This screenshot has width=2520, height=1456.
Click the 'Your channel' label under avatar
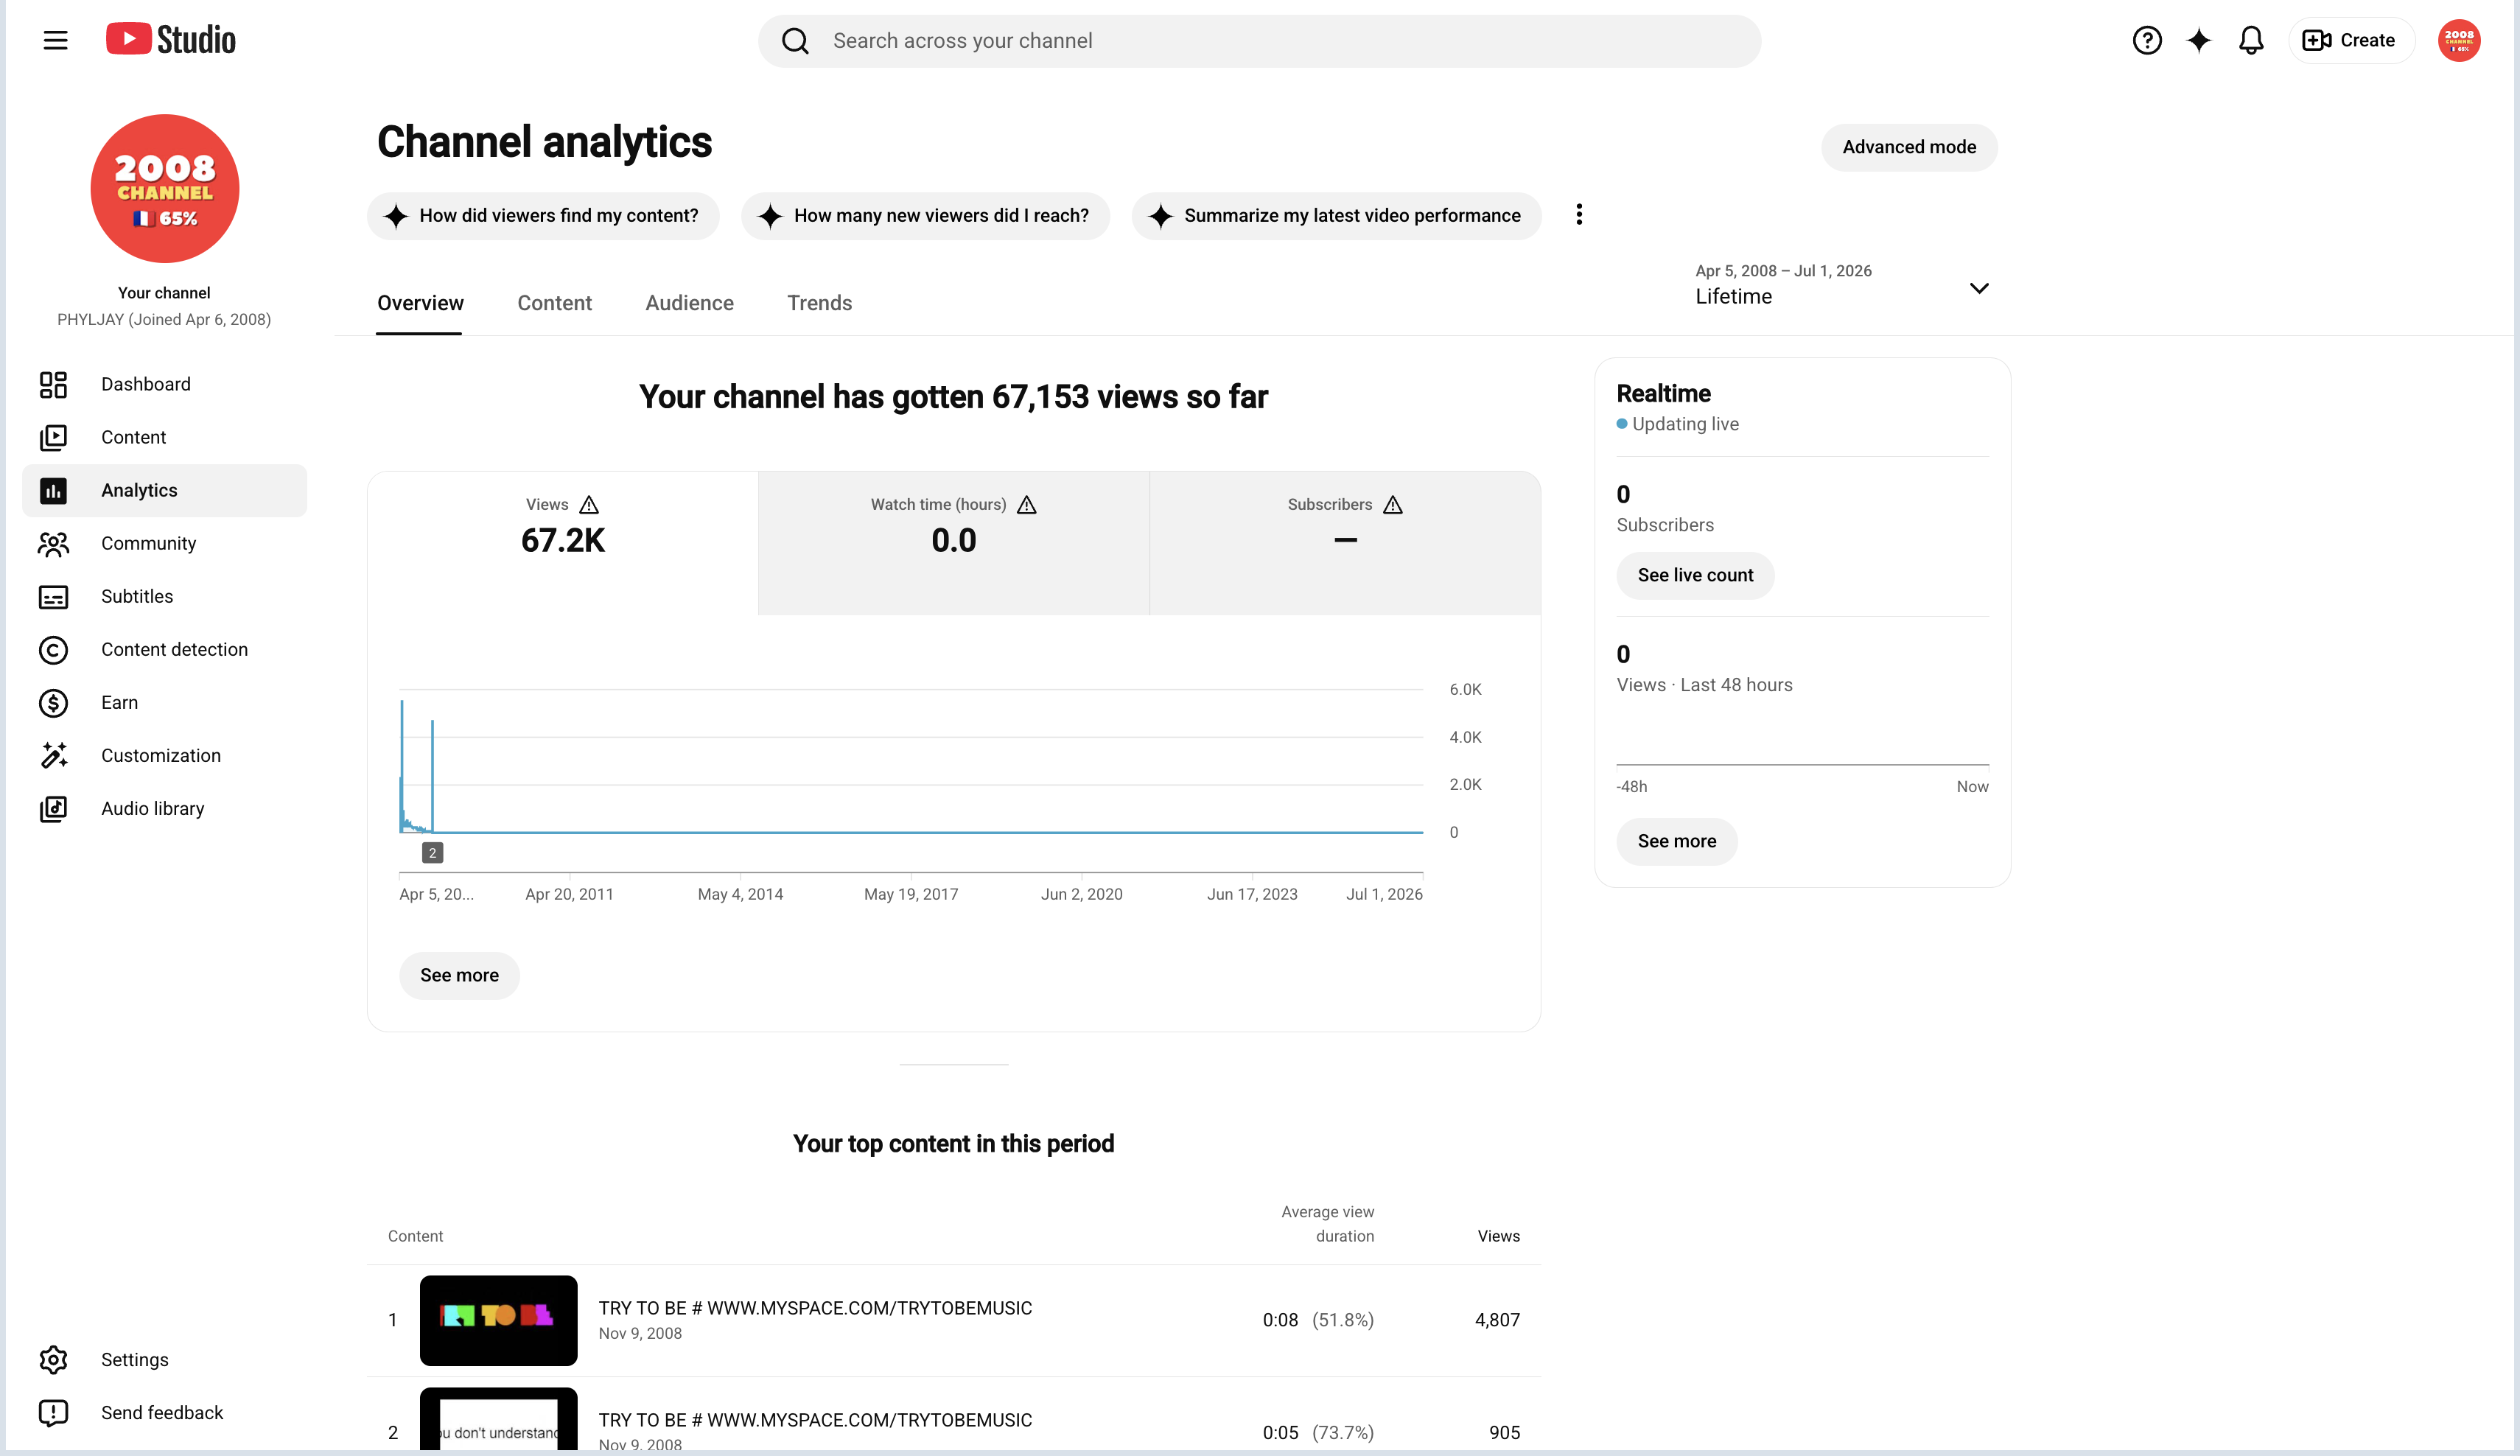tap(164, 293)
